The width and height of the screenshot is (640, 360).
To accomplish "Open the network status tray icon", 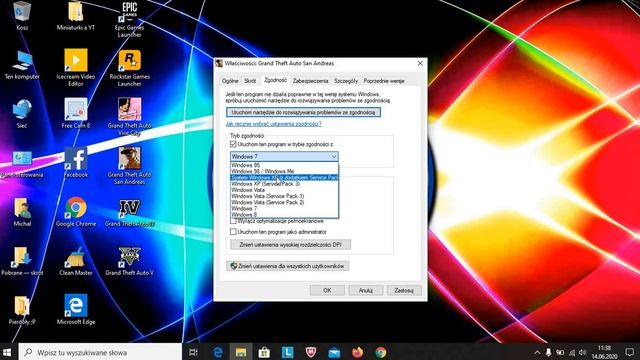I will pos(572,352).
